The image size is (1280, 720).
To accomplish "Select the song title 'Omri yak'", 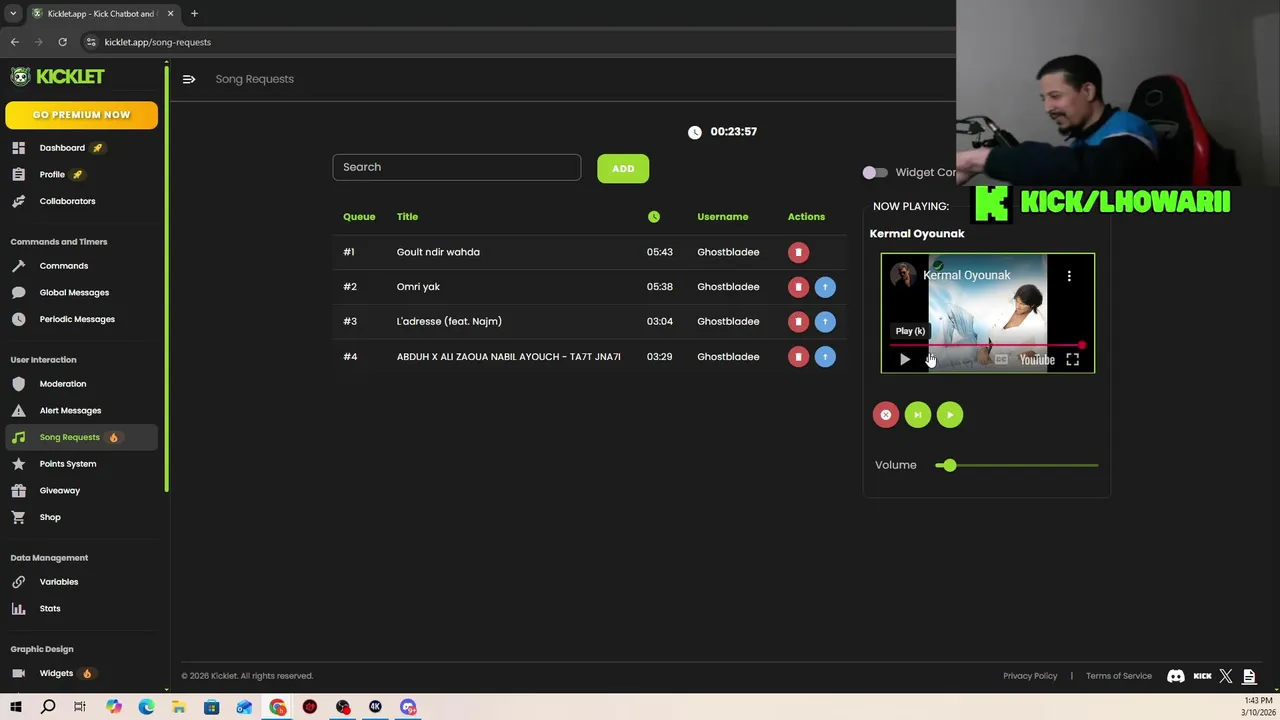I will click(x=418, y=287).
